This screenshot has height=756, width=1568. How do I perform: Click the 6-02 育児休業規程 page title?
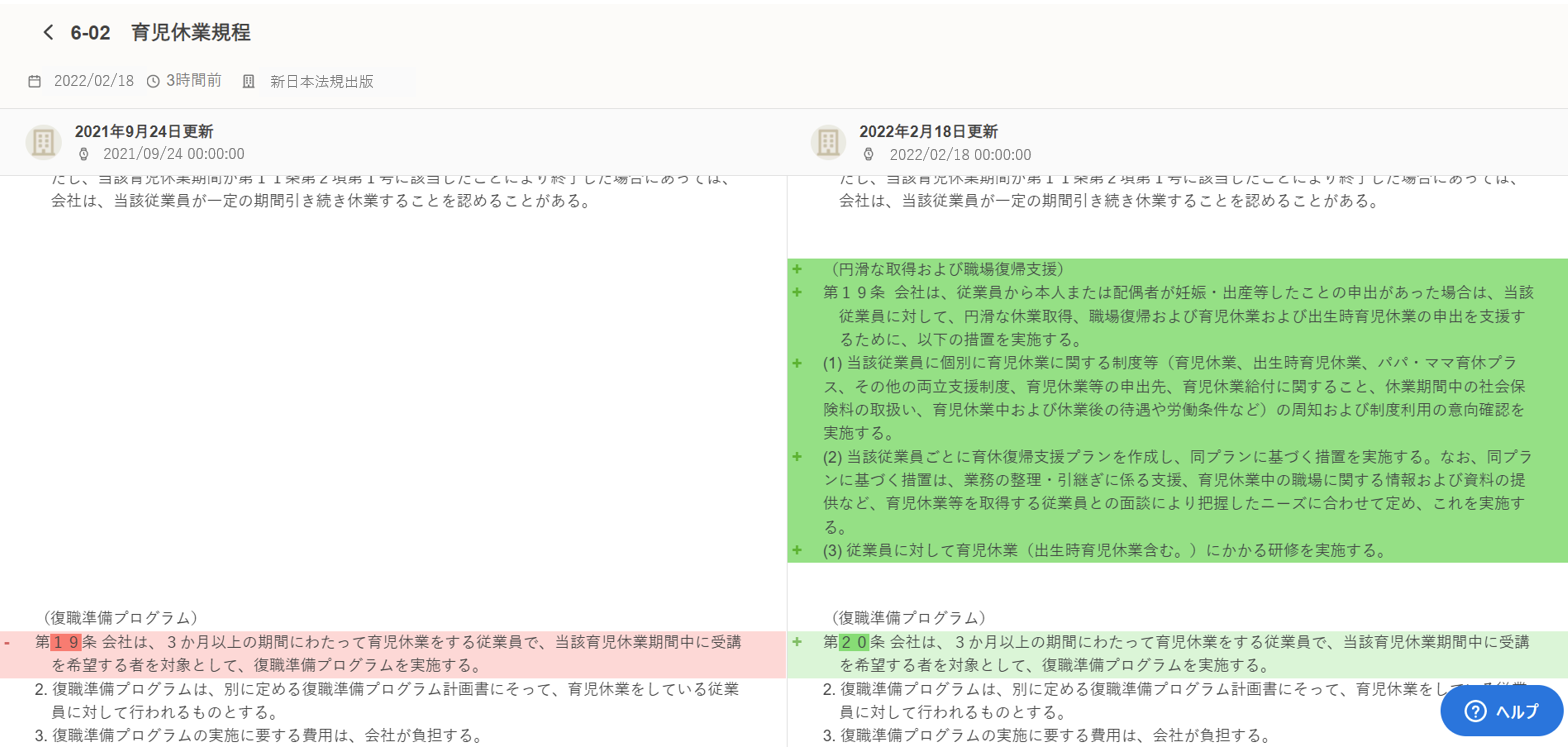pyautogui.click(x=160, y=33)
